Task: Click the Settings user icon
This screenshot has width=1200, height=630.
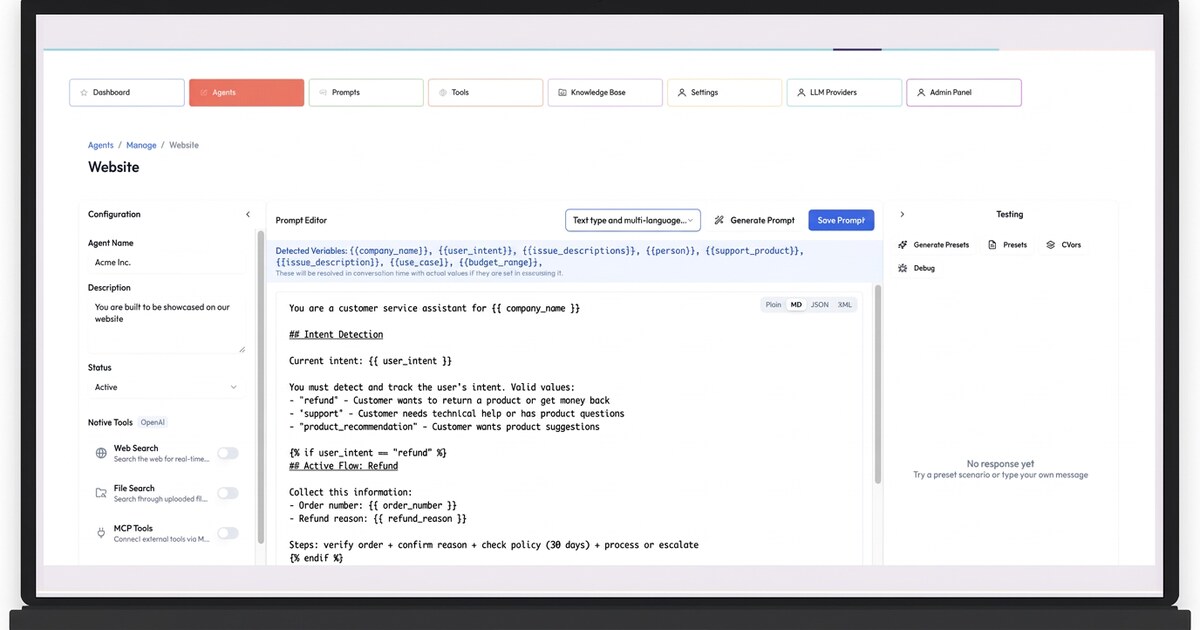Action: pos(682,93)
